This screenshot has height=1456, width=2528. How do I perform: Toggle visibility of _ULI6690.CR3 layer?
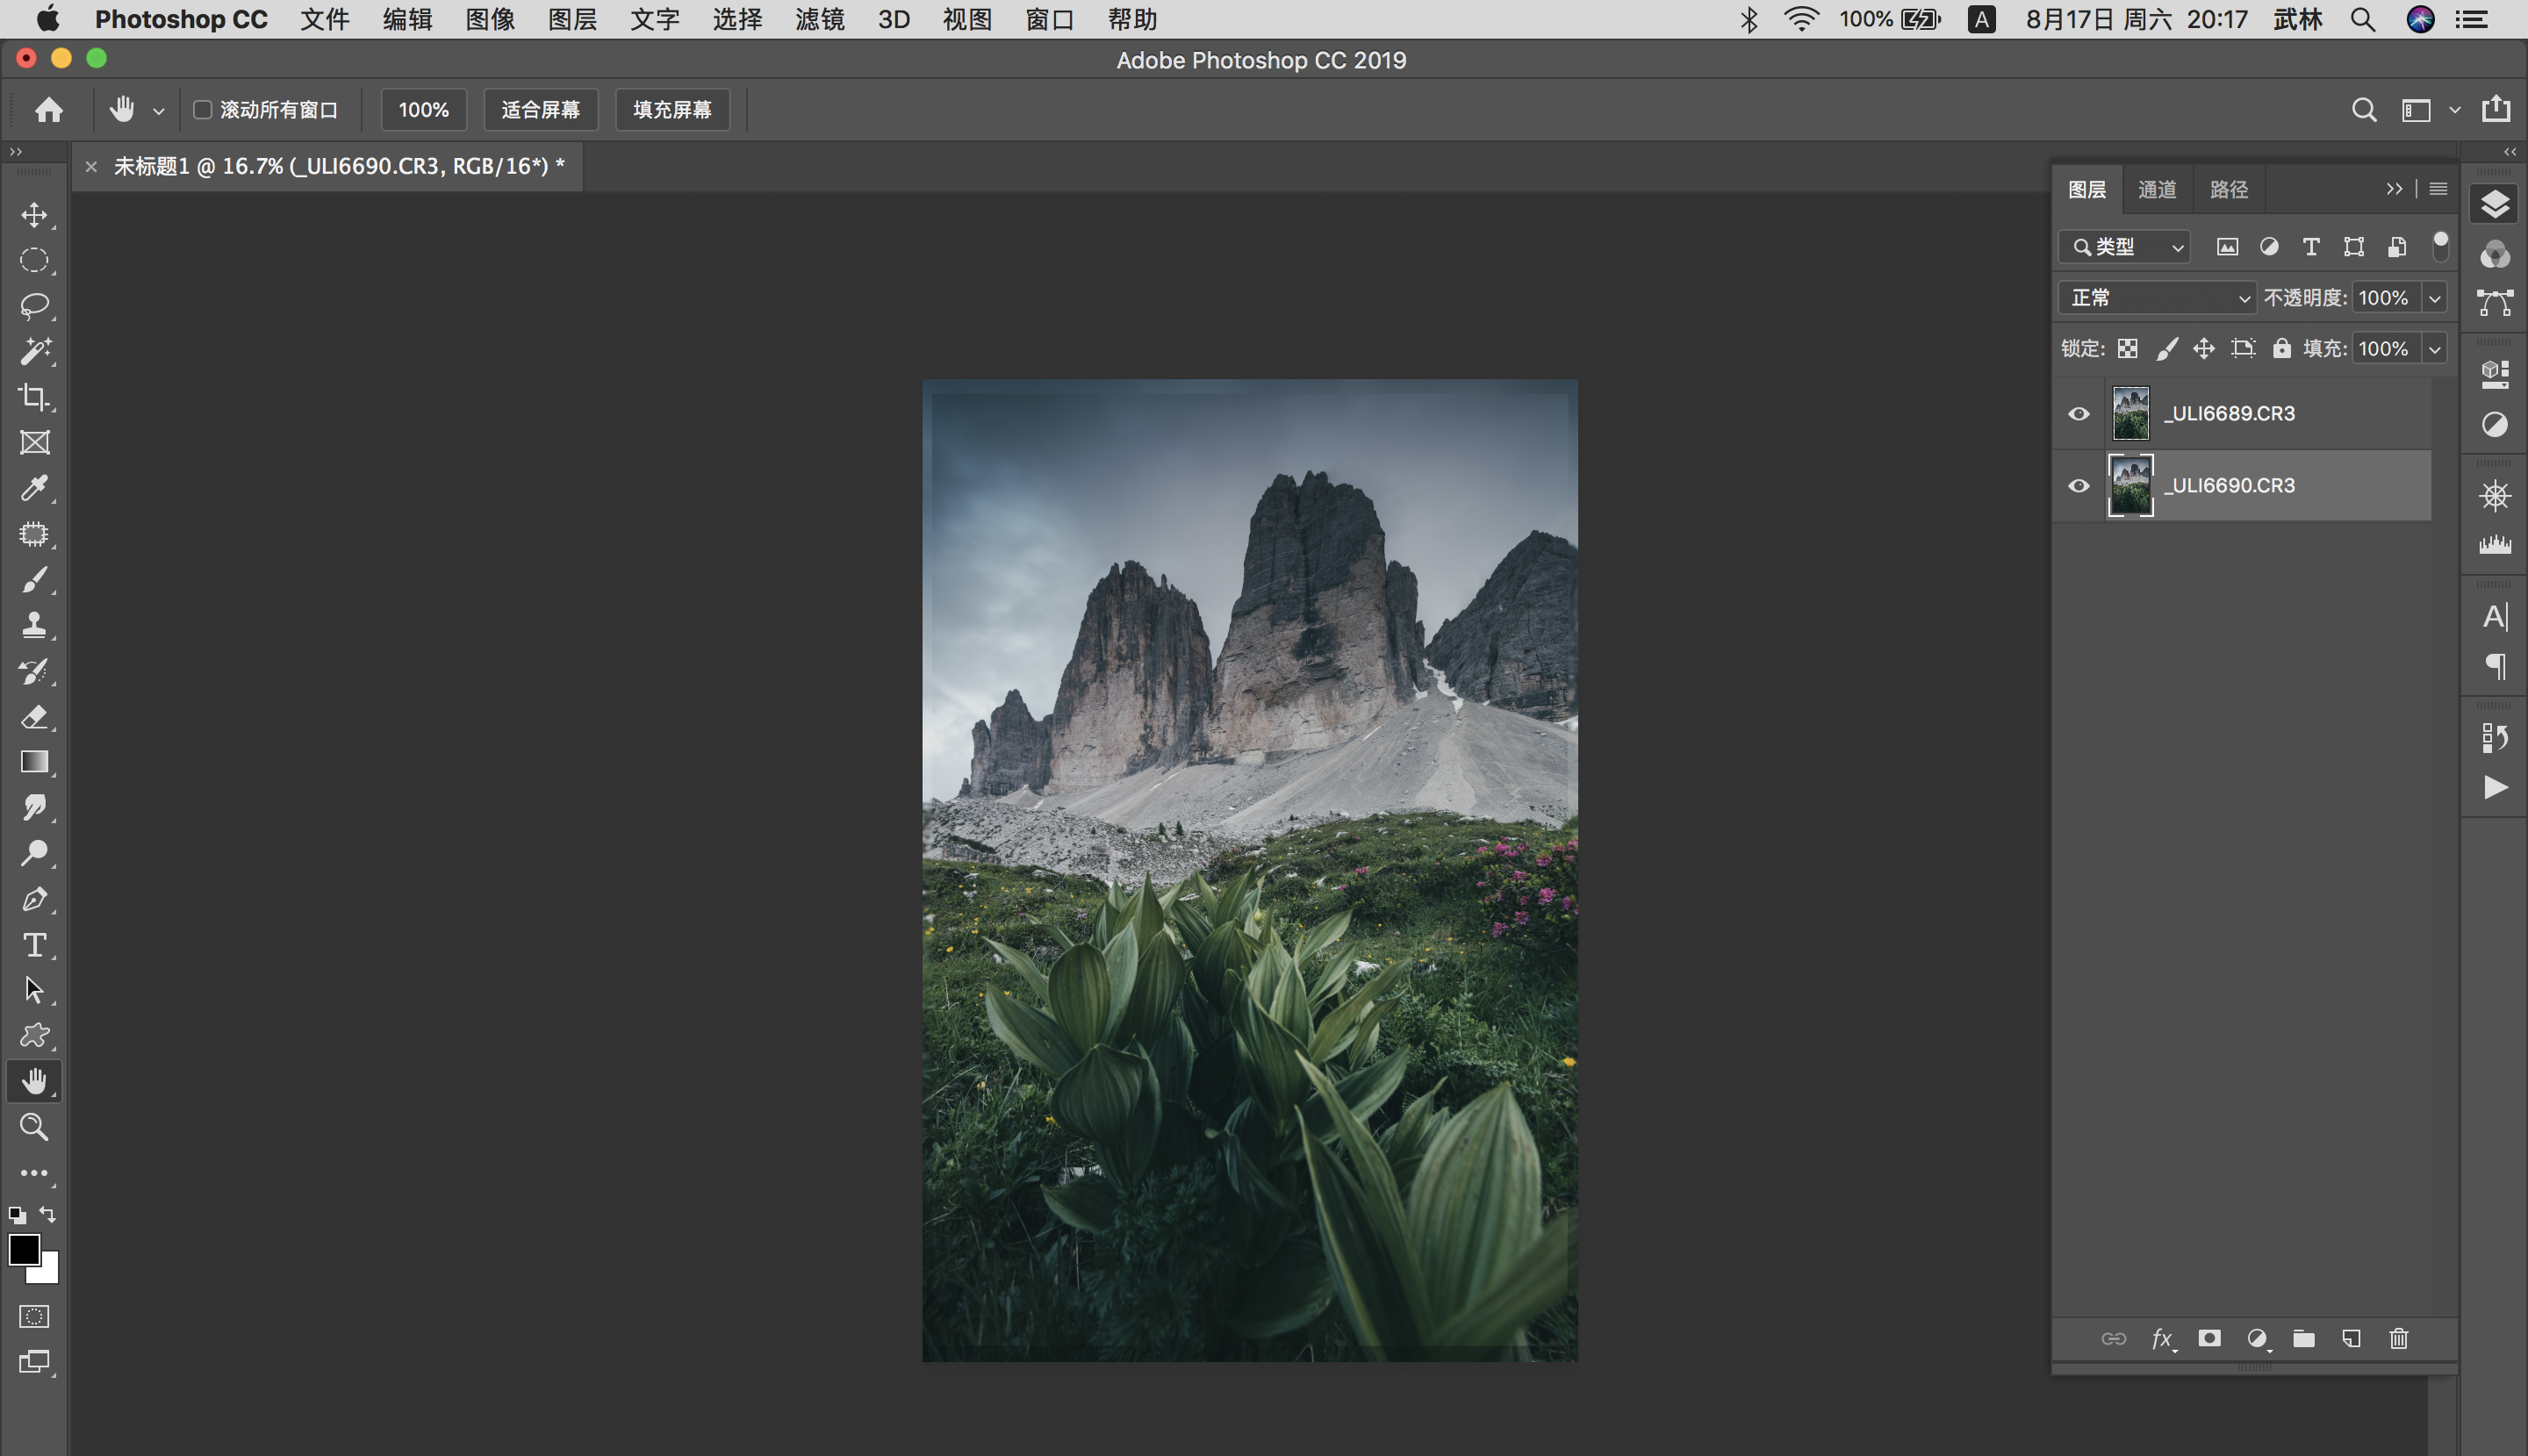[2079, 486]
